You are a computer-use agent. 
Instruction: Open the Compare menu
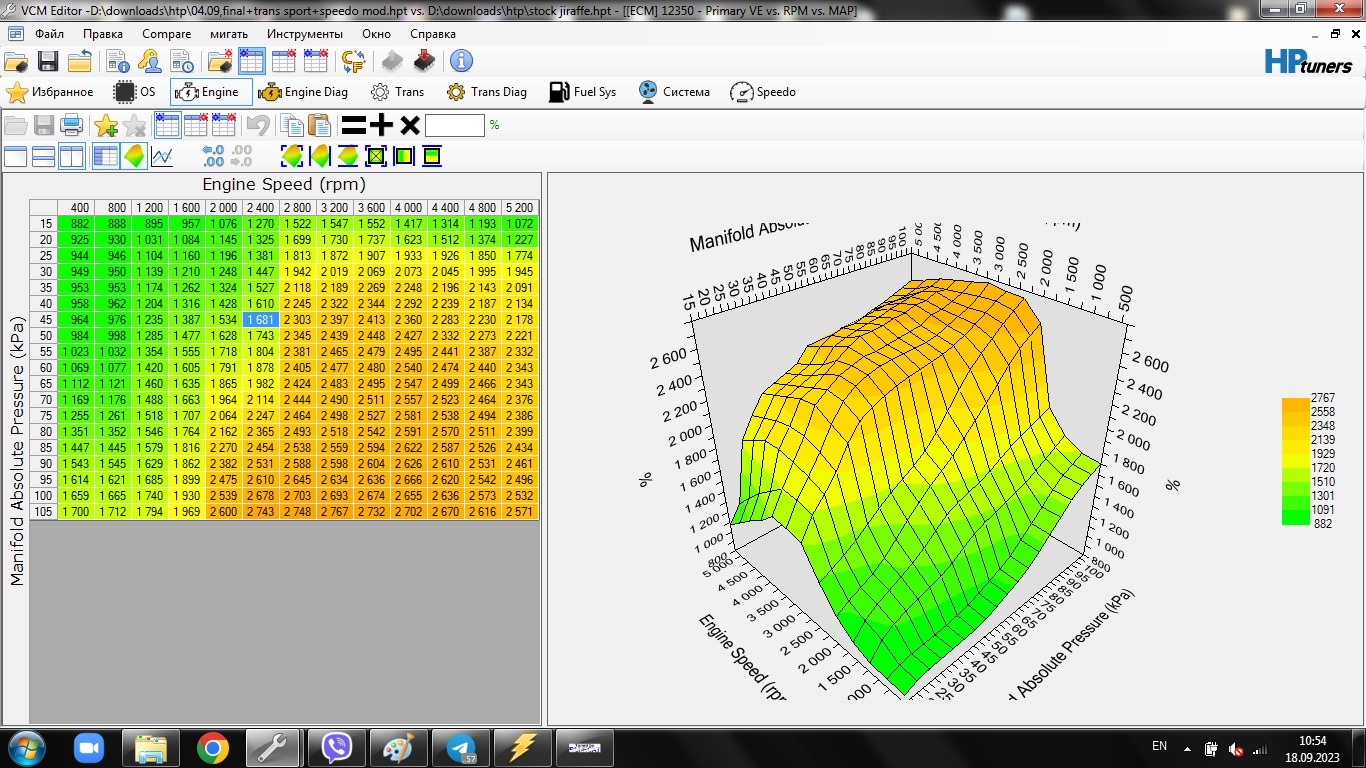(x=166, y=33)
